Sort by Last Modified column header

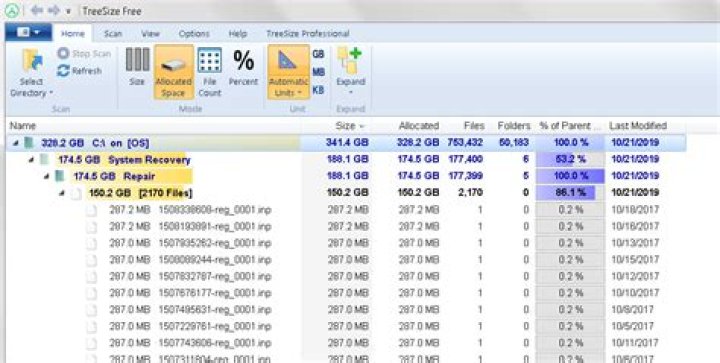coord(638,126)
